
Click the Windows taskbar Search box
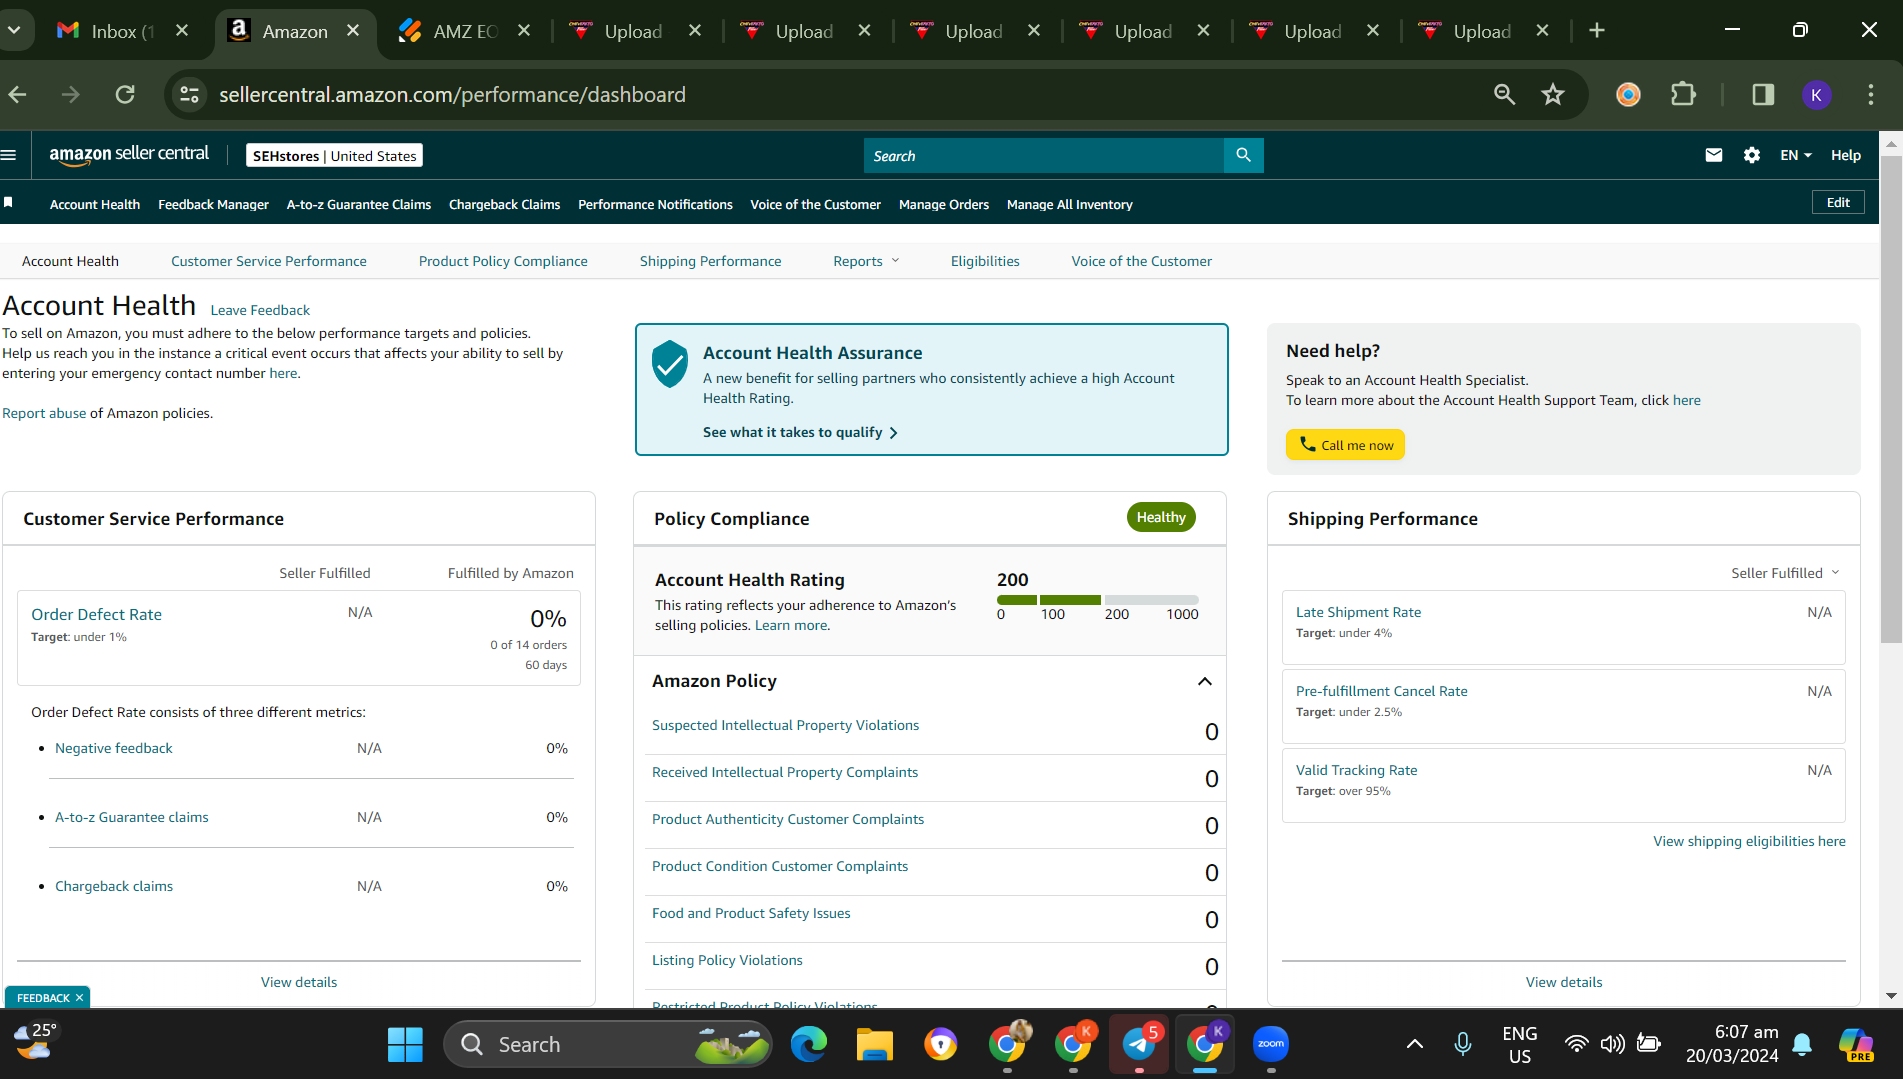pyautogui.click(x=608, y=1044)
